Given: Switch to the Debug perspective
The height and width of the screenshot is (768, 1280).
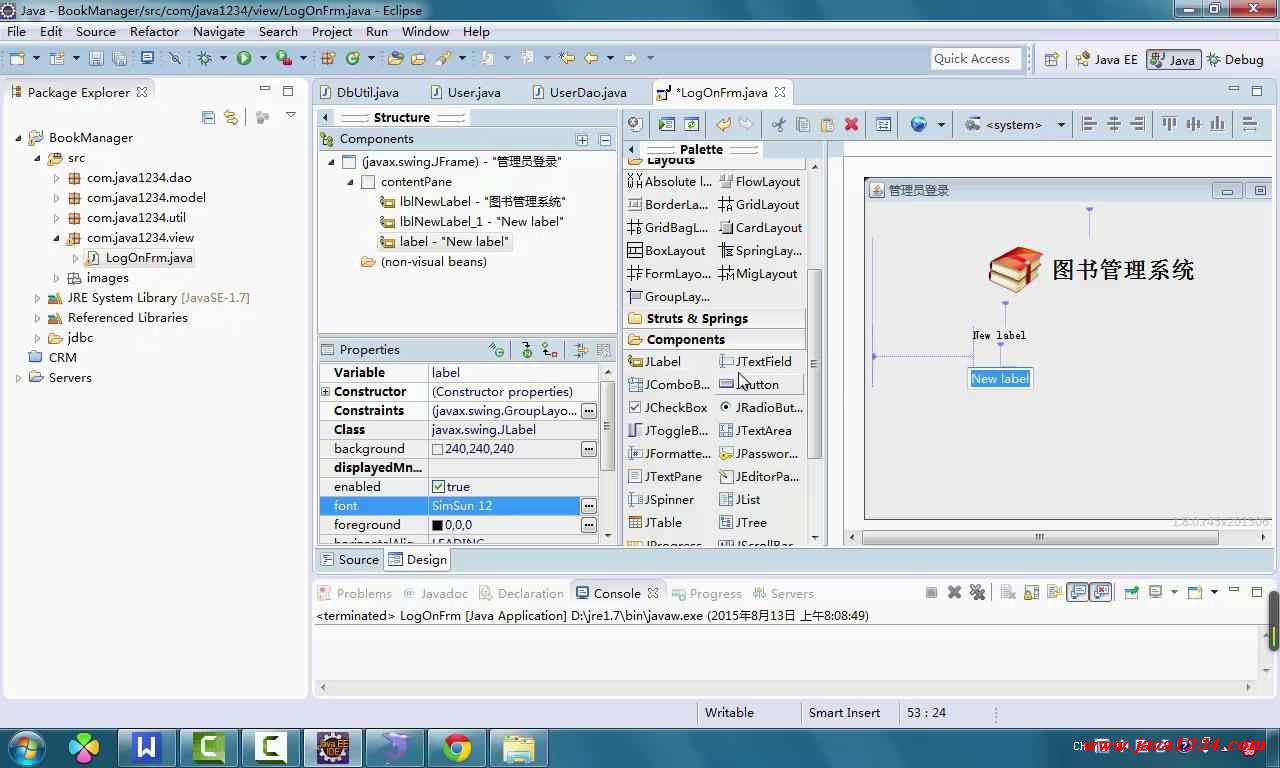Looking at the screenshot, I should pos(1235,59).
